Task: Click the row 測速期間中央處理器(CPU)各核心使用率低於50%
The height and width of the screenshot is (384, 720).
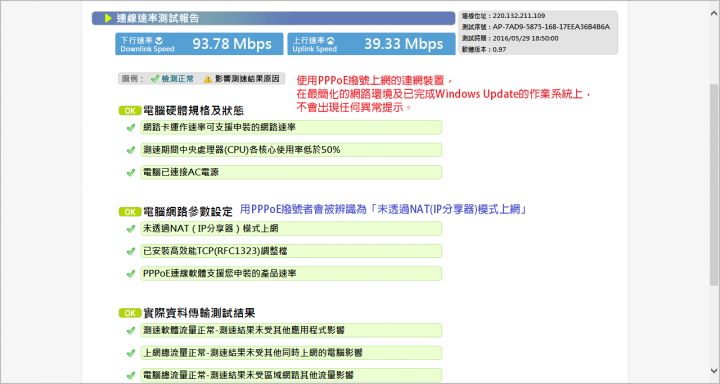Action: click(291, 150)
